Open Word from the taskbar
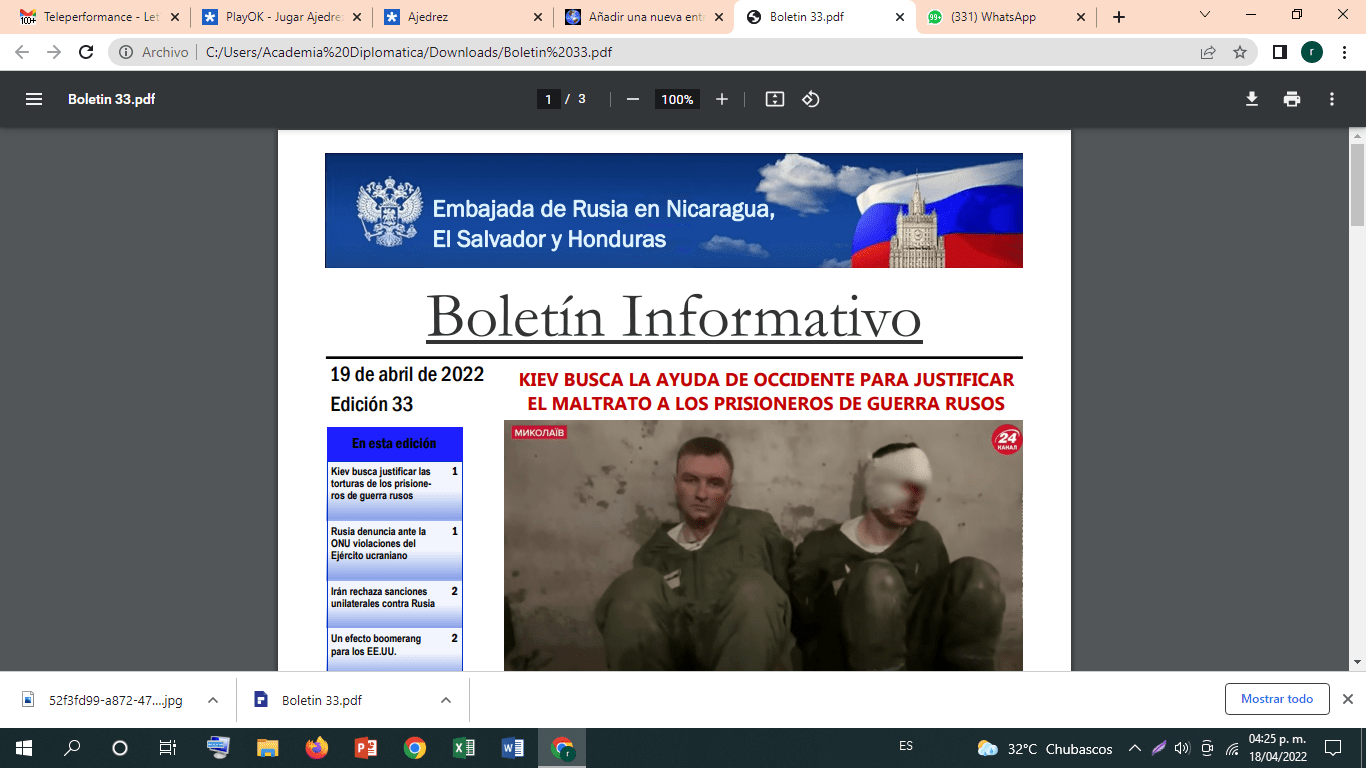The height and width of the screenshot is (768, 1366). point(513,748)
